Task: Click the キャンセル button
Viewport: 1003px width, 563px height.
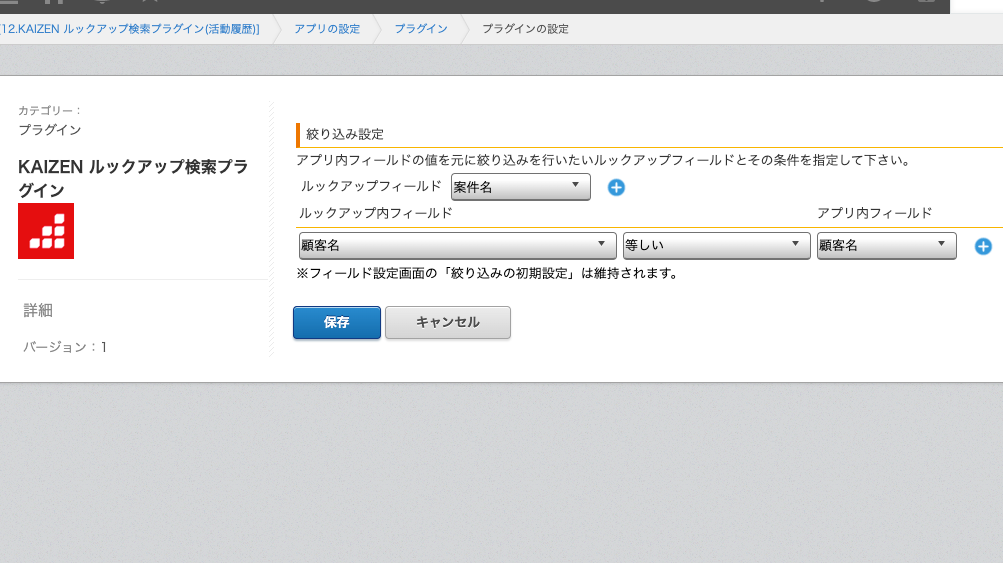Action: (x=448, y=322)
